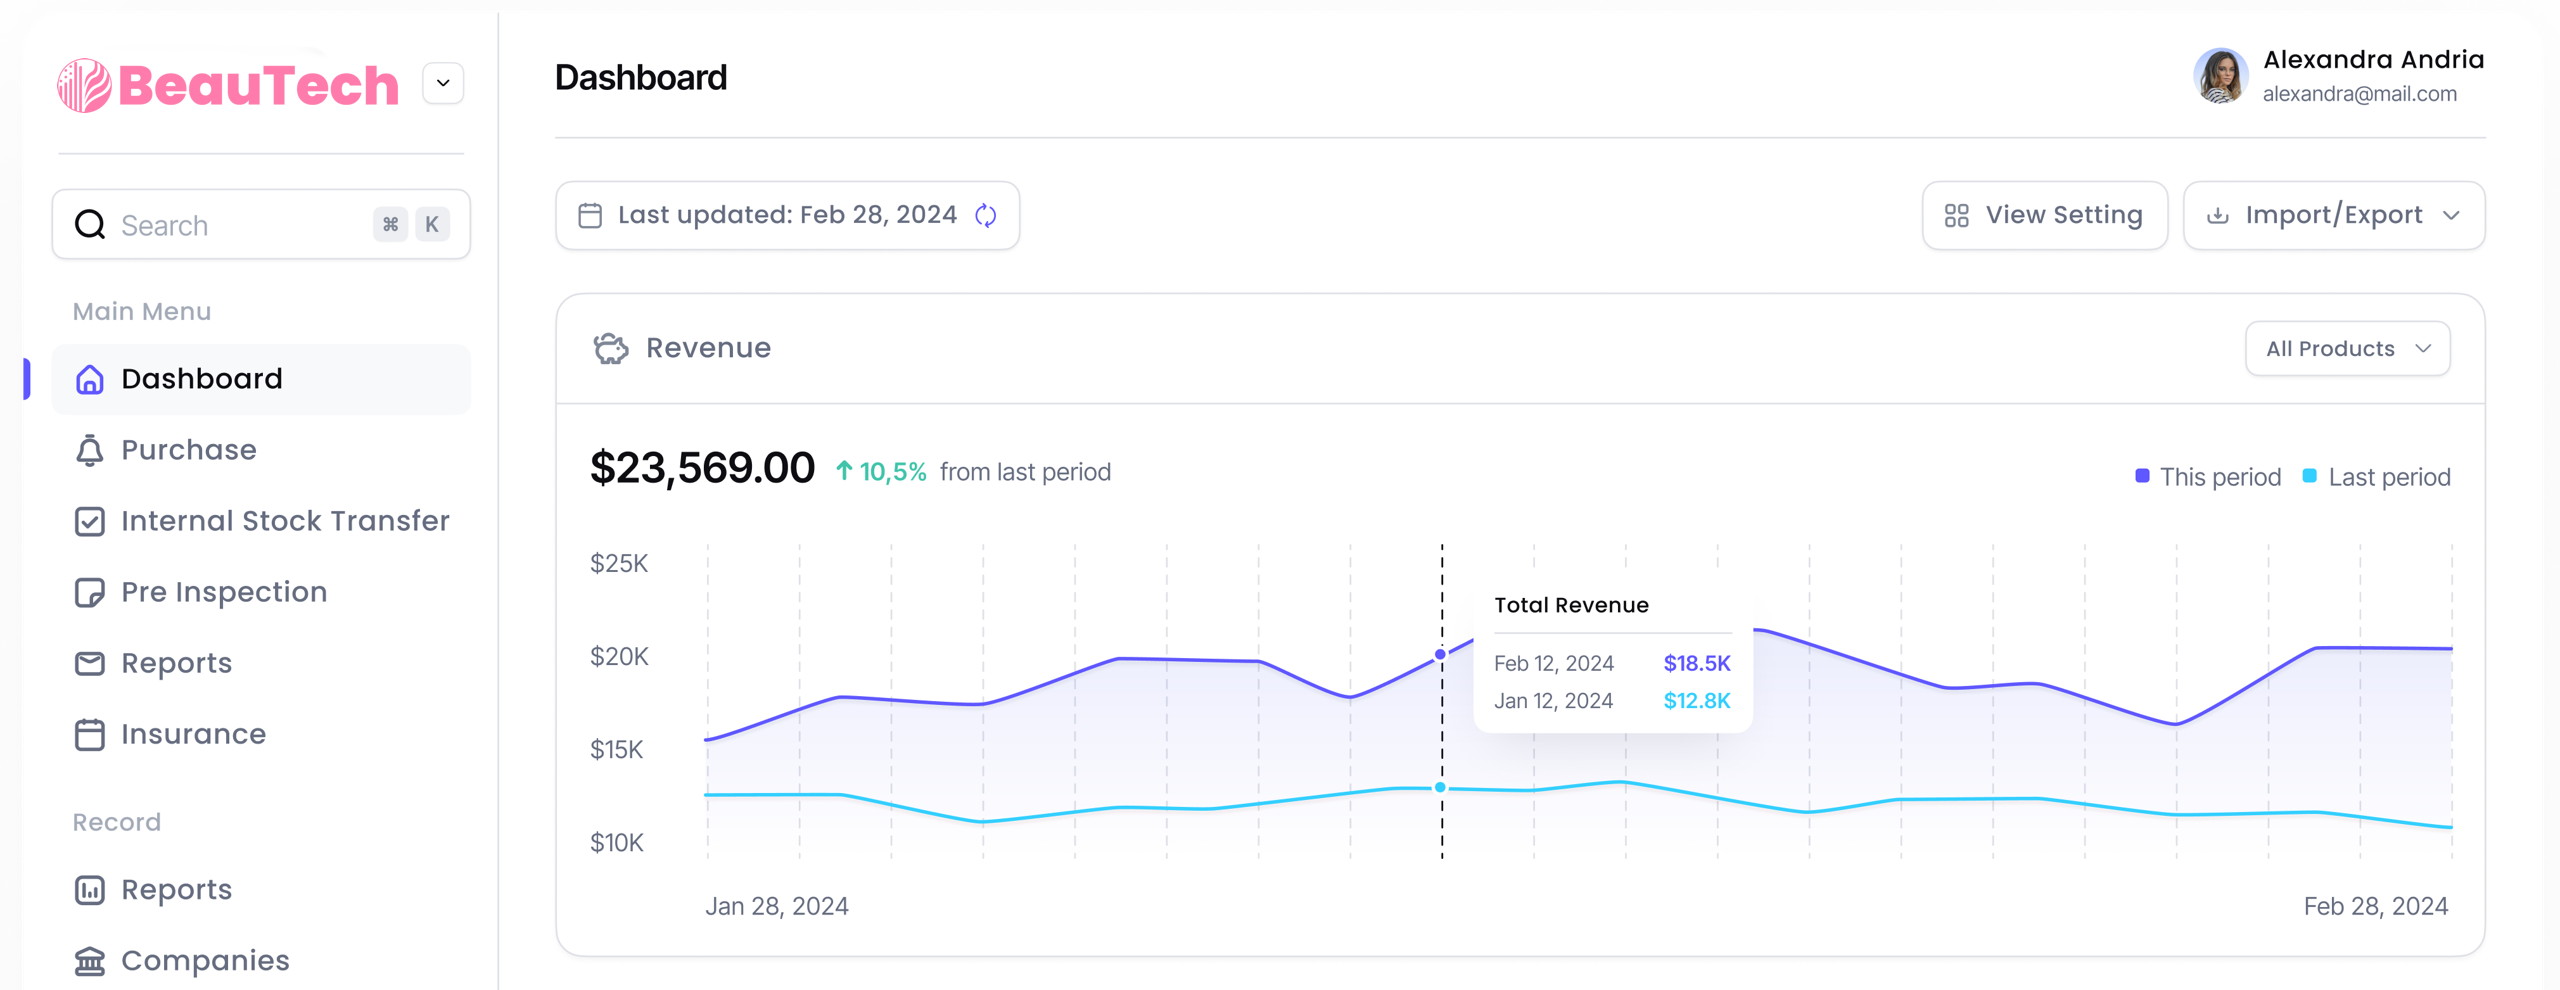Select Dashboard in the main menu
This screenshot has width=2560, height=990.
[x=202, y=379]
